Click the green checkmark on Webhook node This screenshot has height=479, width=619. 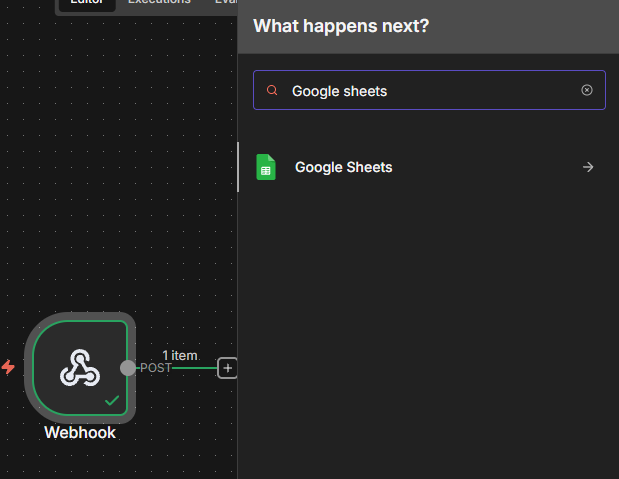(x=113, y=400)
